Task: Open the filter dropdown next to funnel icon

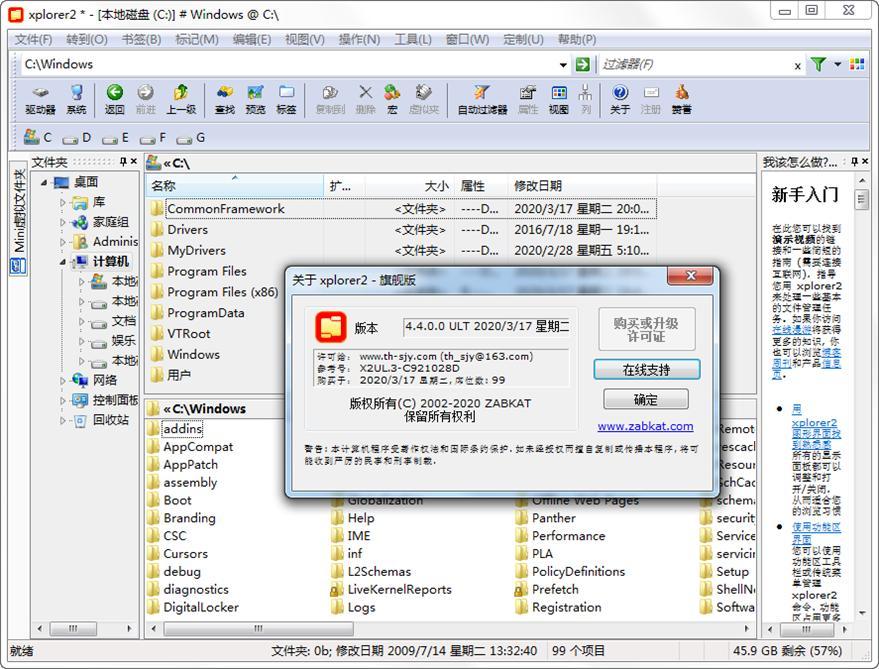Action: coord(838,64)
